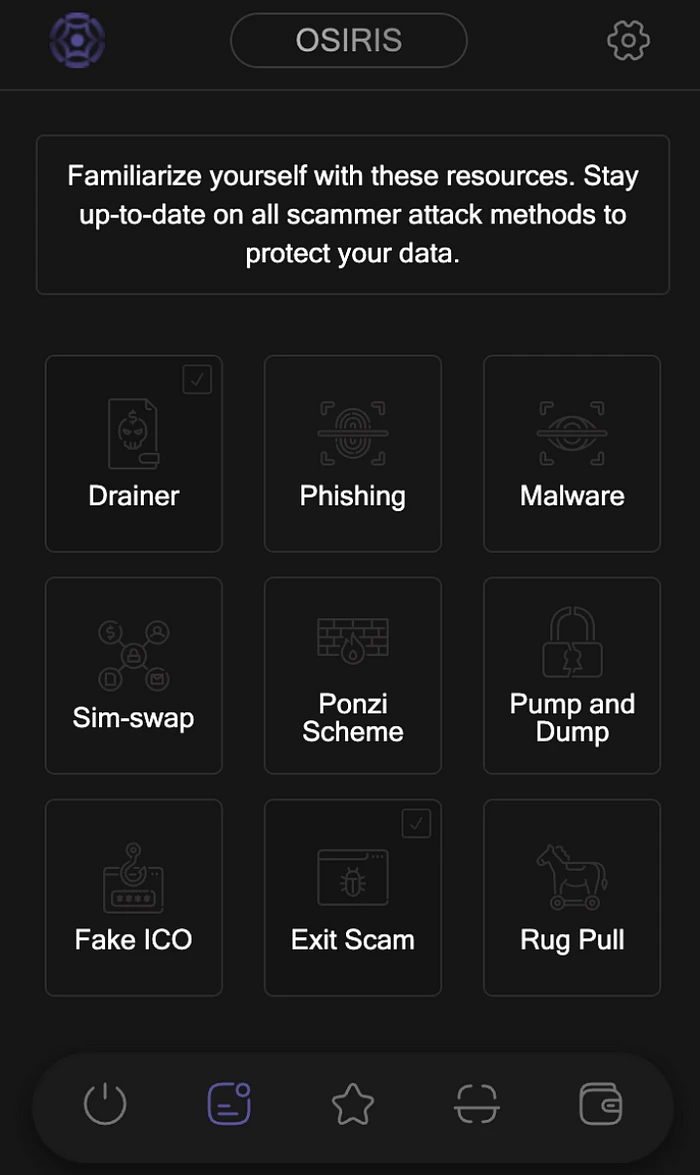Open favorites with the star icon
Image resolution: width=700 pixels, height=1175 pixels.
coord(352,1105)
